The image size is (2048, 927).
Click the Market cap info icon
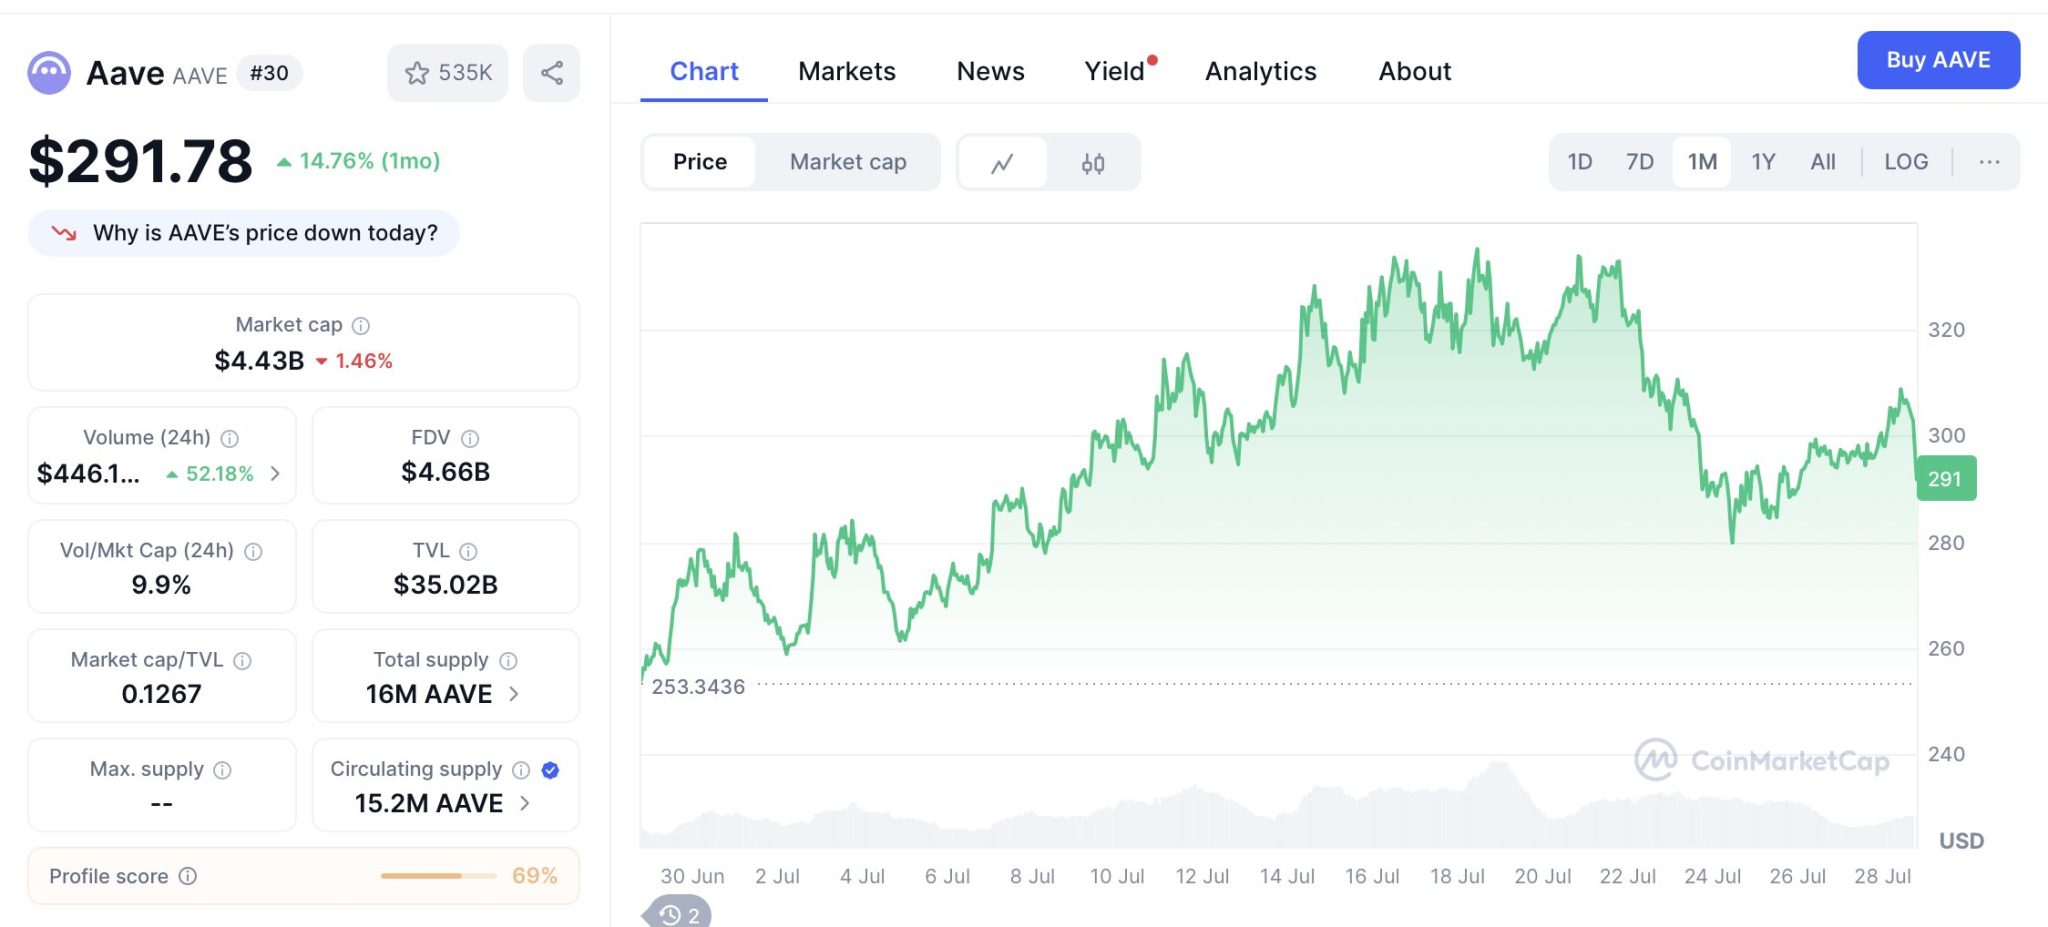pos(362,325)
